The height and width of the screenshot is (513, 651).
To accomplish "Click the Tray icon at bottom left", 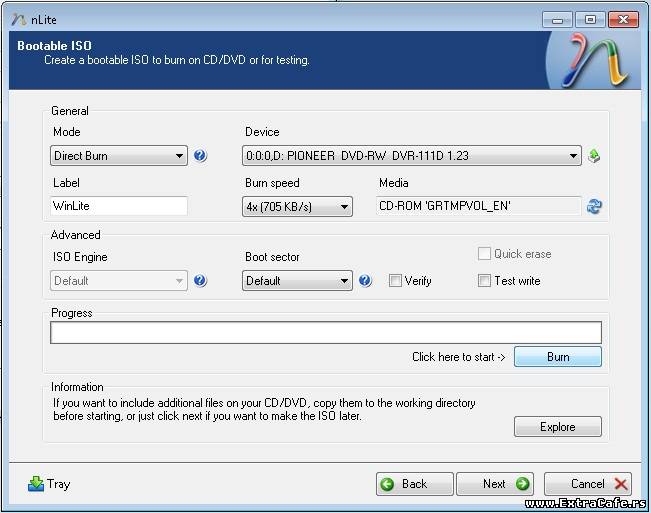I will pos(36,484).
